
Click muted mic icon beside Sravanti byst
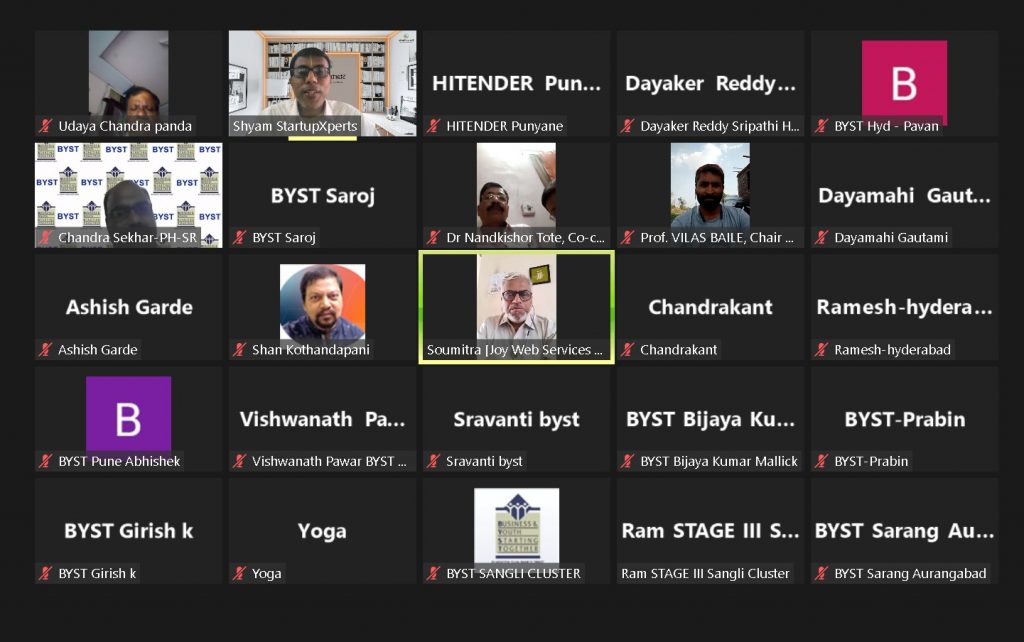(434, 461)
